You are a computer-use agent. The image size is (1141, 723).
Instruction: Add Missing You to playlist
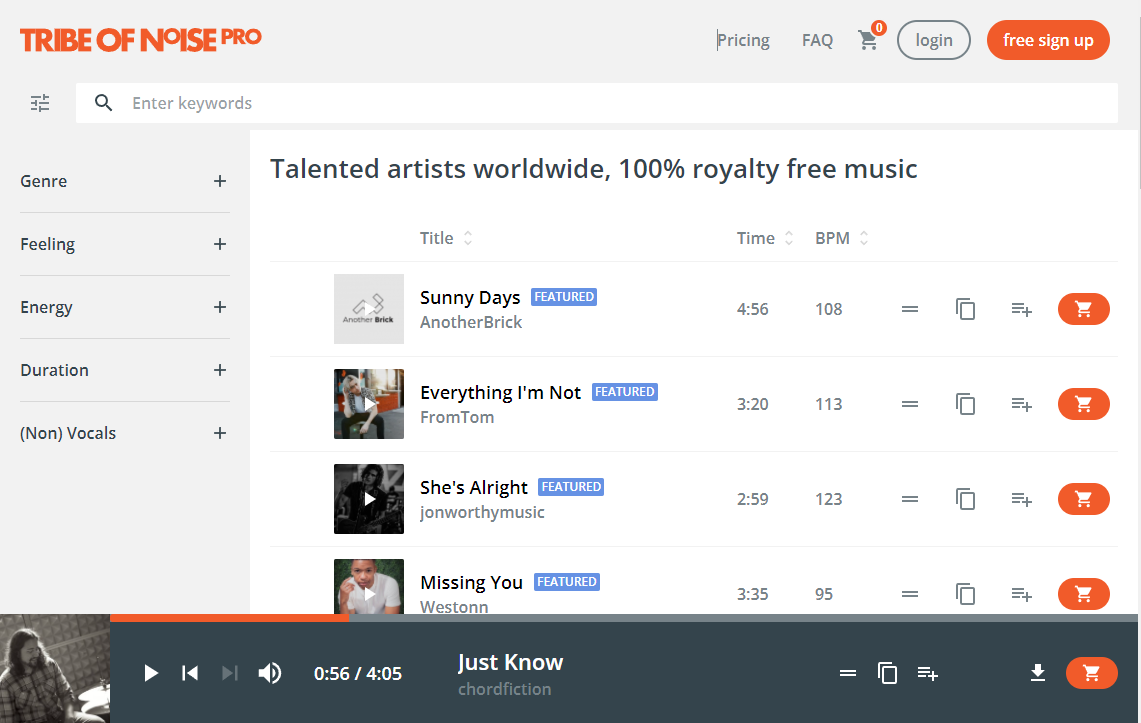1022,595
